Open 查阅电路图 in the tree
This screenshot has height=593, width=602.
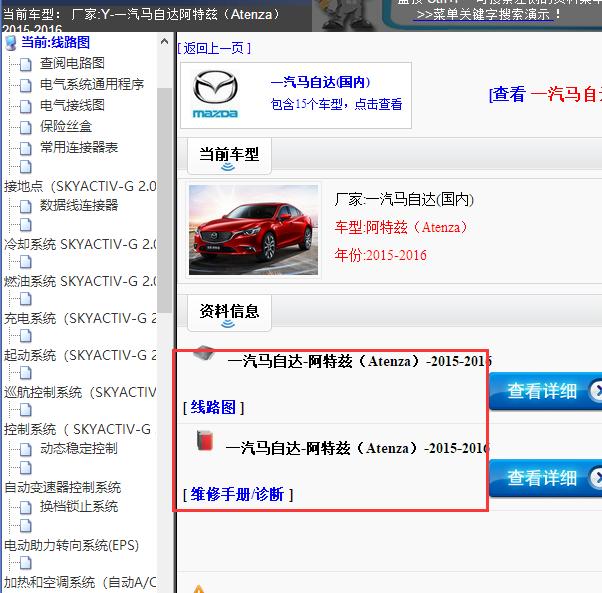coord(72,63)
